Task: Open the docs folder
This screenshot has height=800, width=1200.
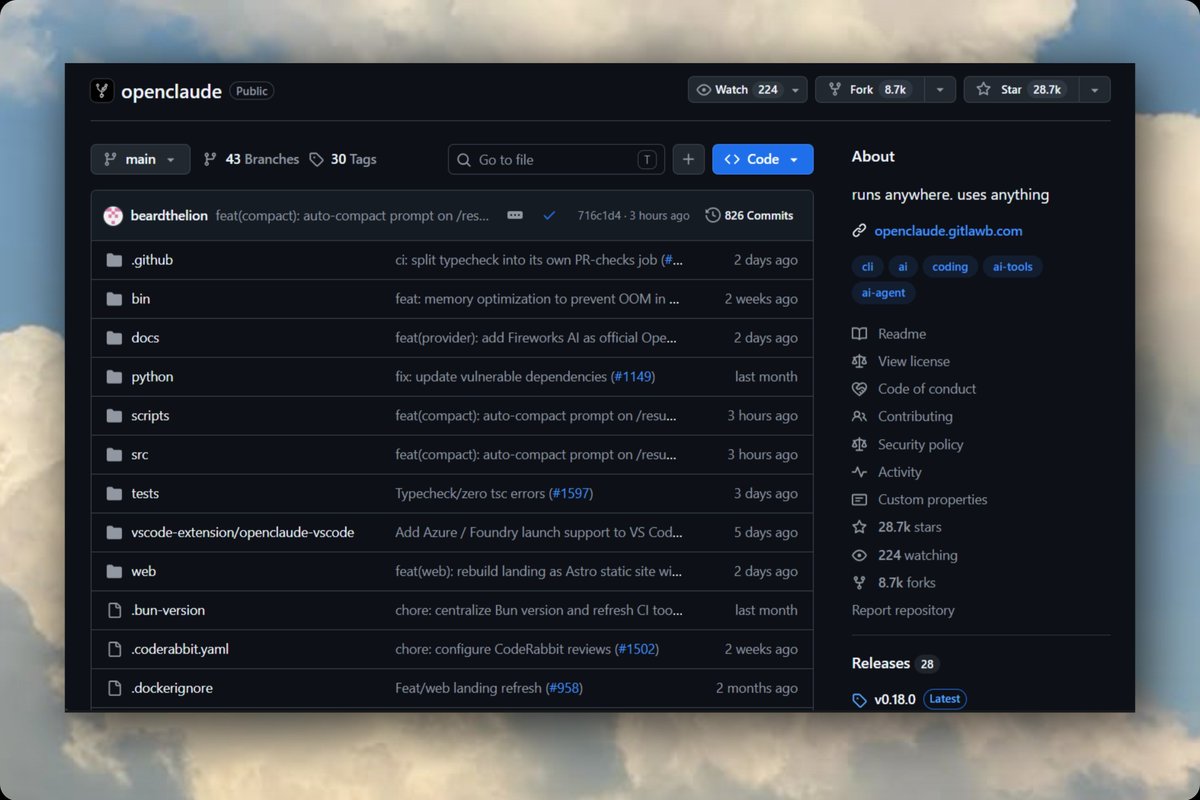Action: tap(145, 338)
